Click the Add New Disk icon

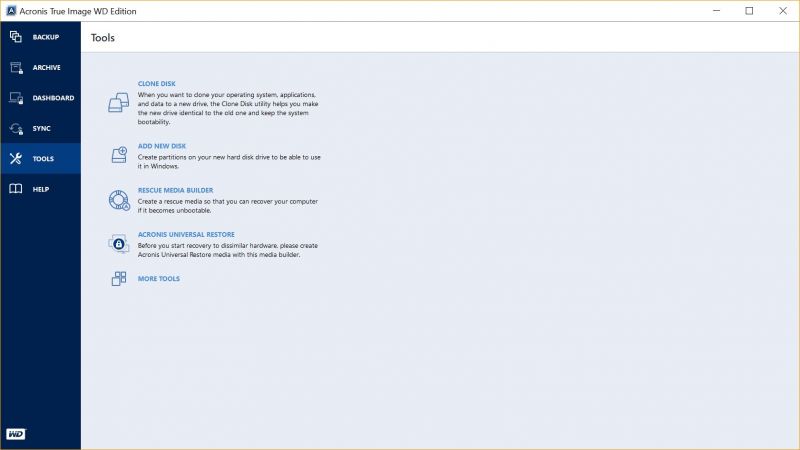[x=119, y=155]
